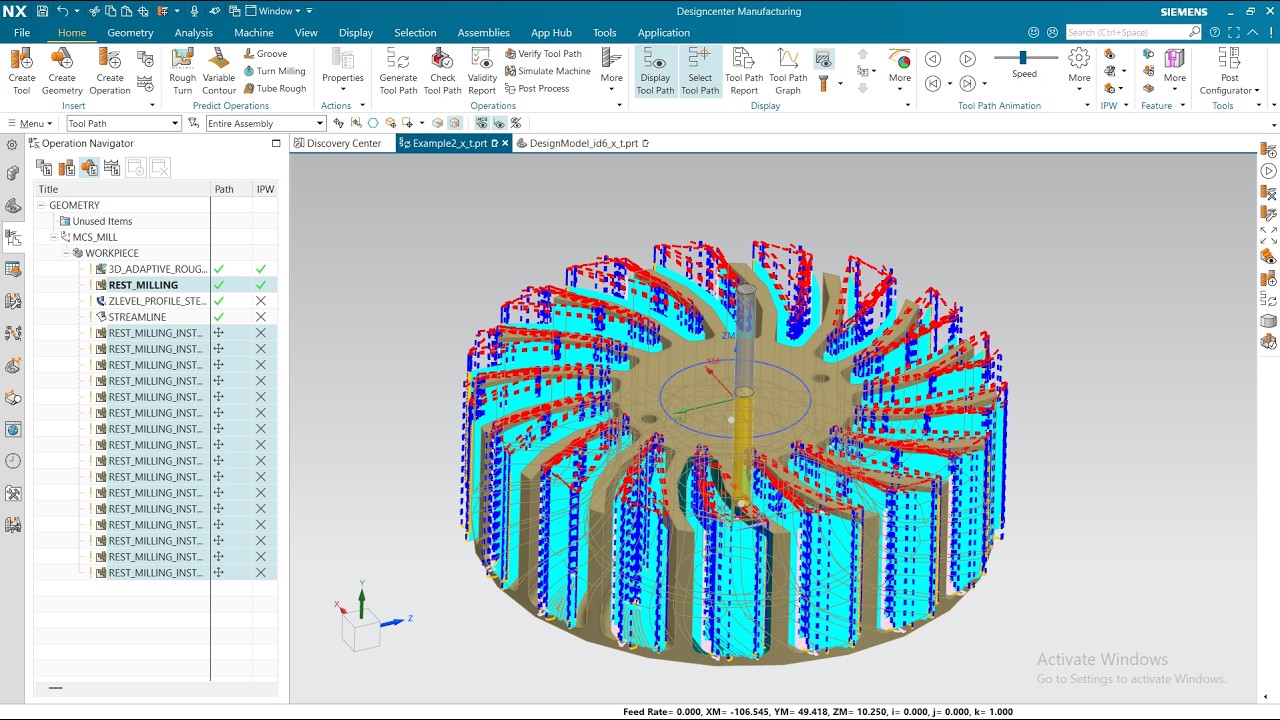The width and height of the screenshot is (1280, 720).
Task: Open the Tool Path Report
Action: pyautogui.click(x=744, y=71)
